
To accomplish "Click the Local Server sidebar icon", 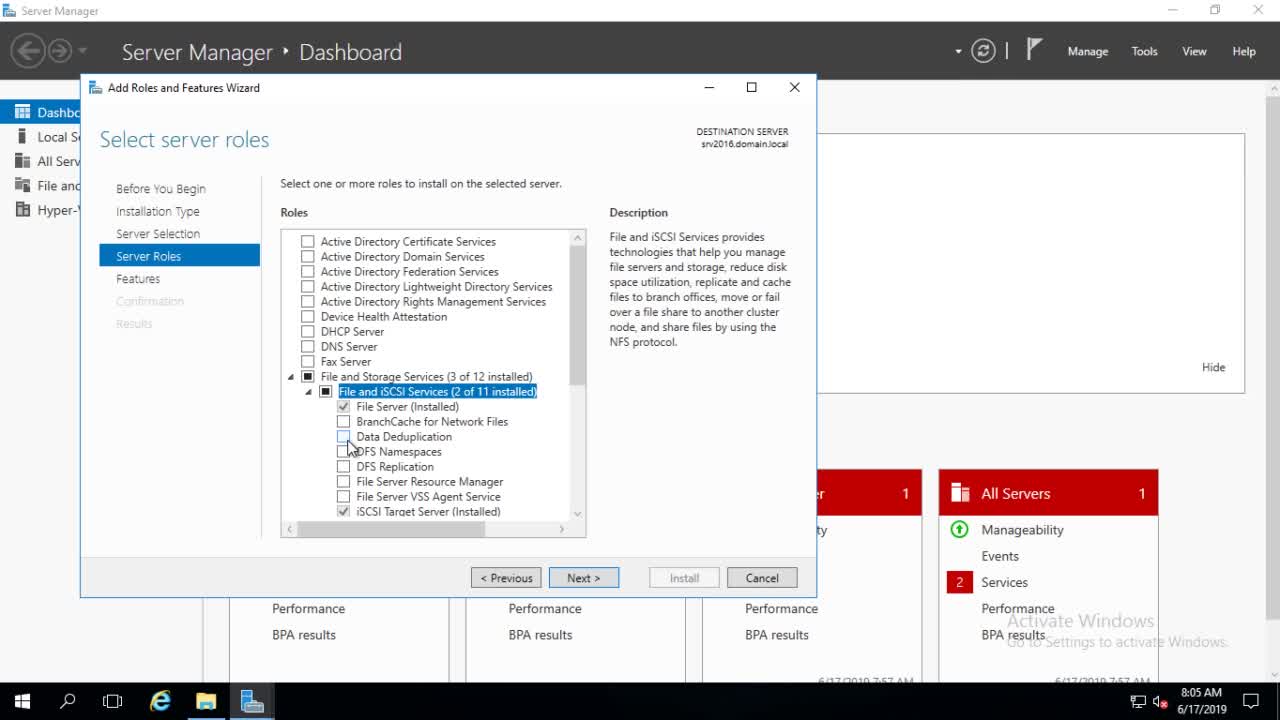I will coord(22,137).
